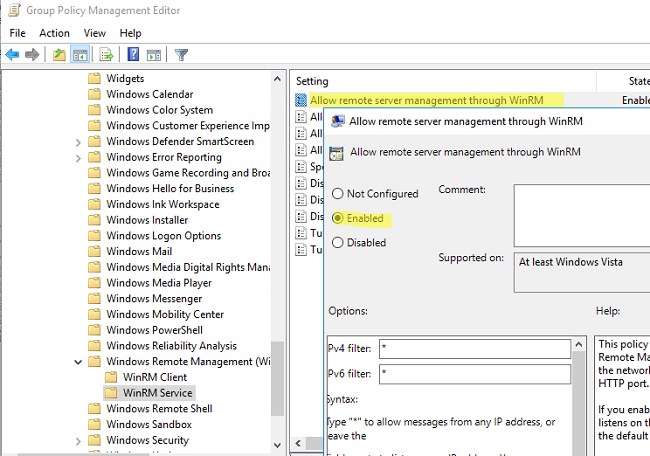Viewport: 650px width, 456px height.
Task: Click the Windows Remote Shell folder icon
Action: (x=95, y=409)
